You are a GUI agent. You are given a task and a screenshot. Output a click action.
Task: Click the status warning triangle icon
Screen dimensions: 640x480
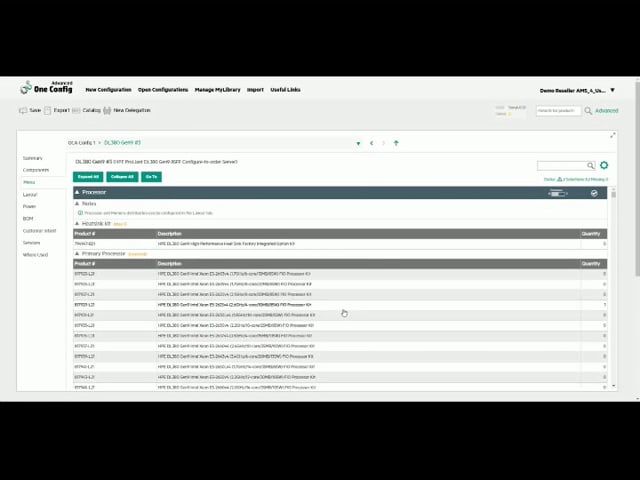(560, 179)
